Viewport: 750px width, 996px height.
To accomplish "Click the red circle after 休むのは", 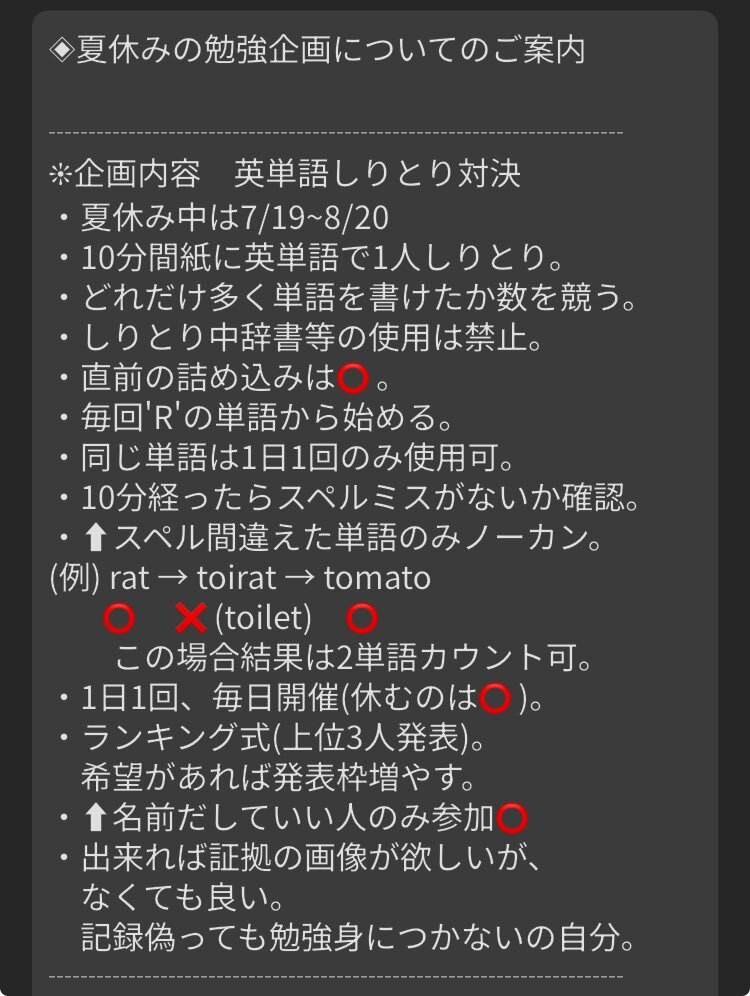I will pyautogui.click(x=495, y=698).
